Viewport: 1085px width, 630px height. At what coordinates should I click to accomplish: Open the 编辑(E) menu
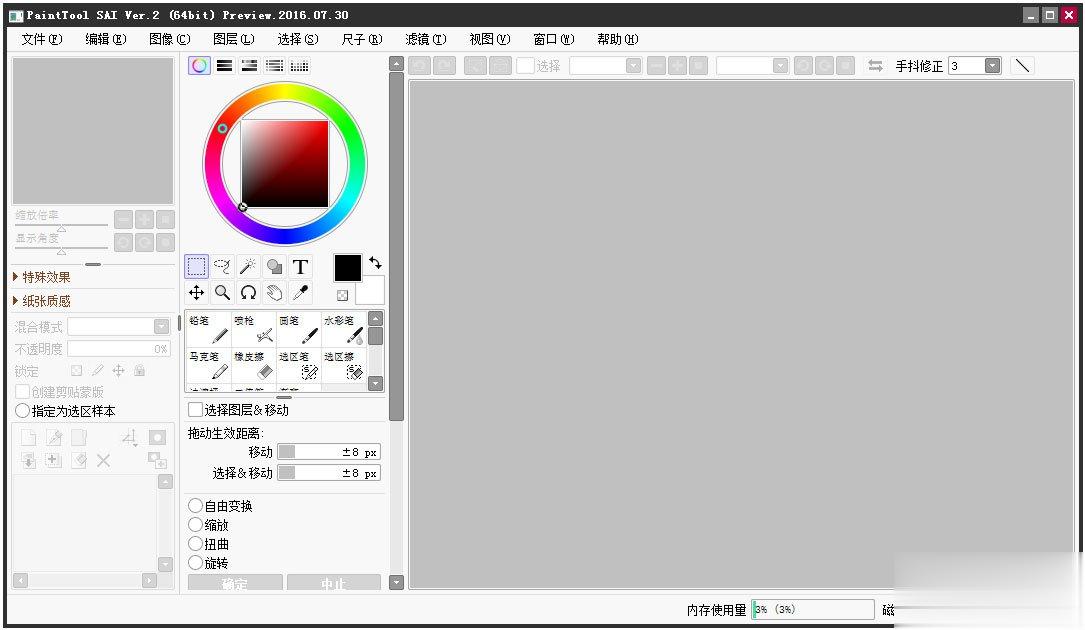point(105,39)
